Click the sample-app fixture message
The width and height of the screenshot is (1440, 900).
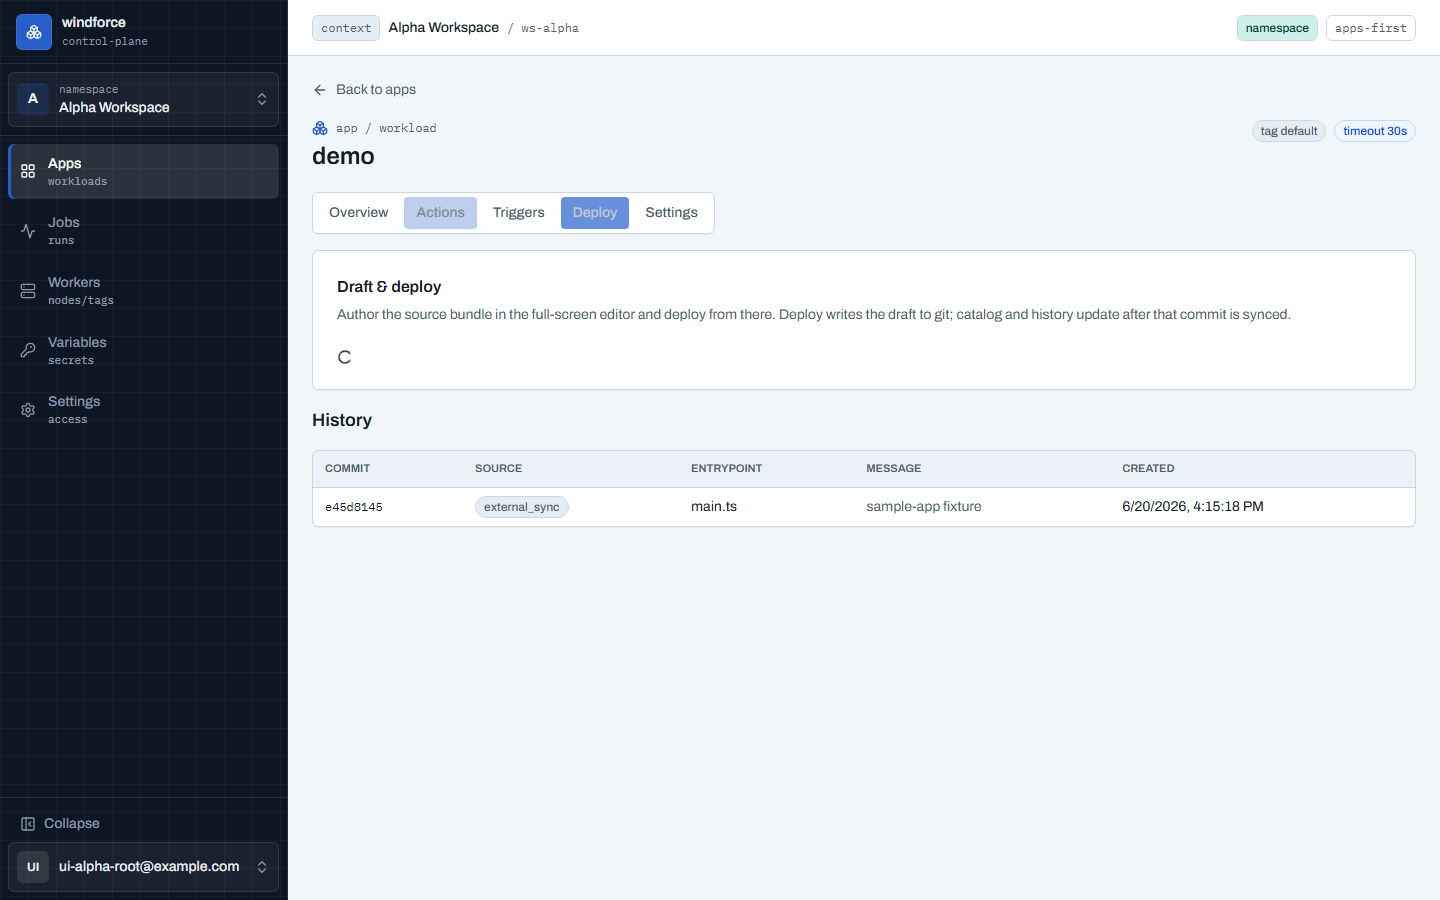[924, 507]
